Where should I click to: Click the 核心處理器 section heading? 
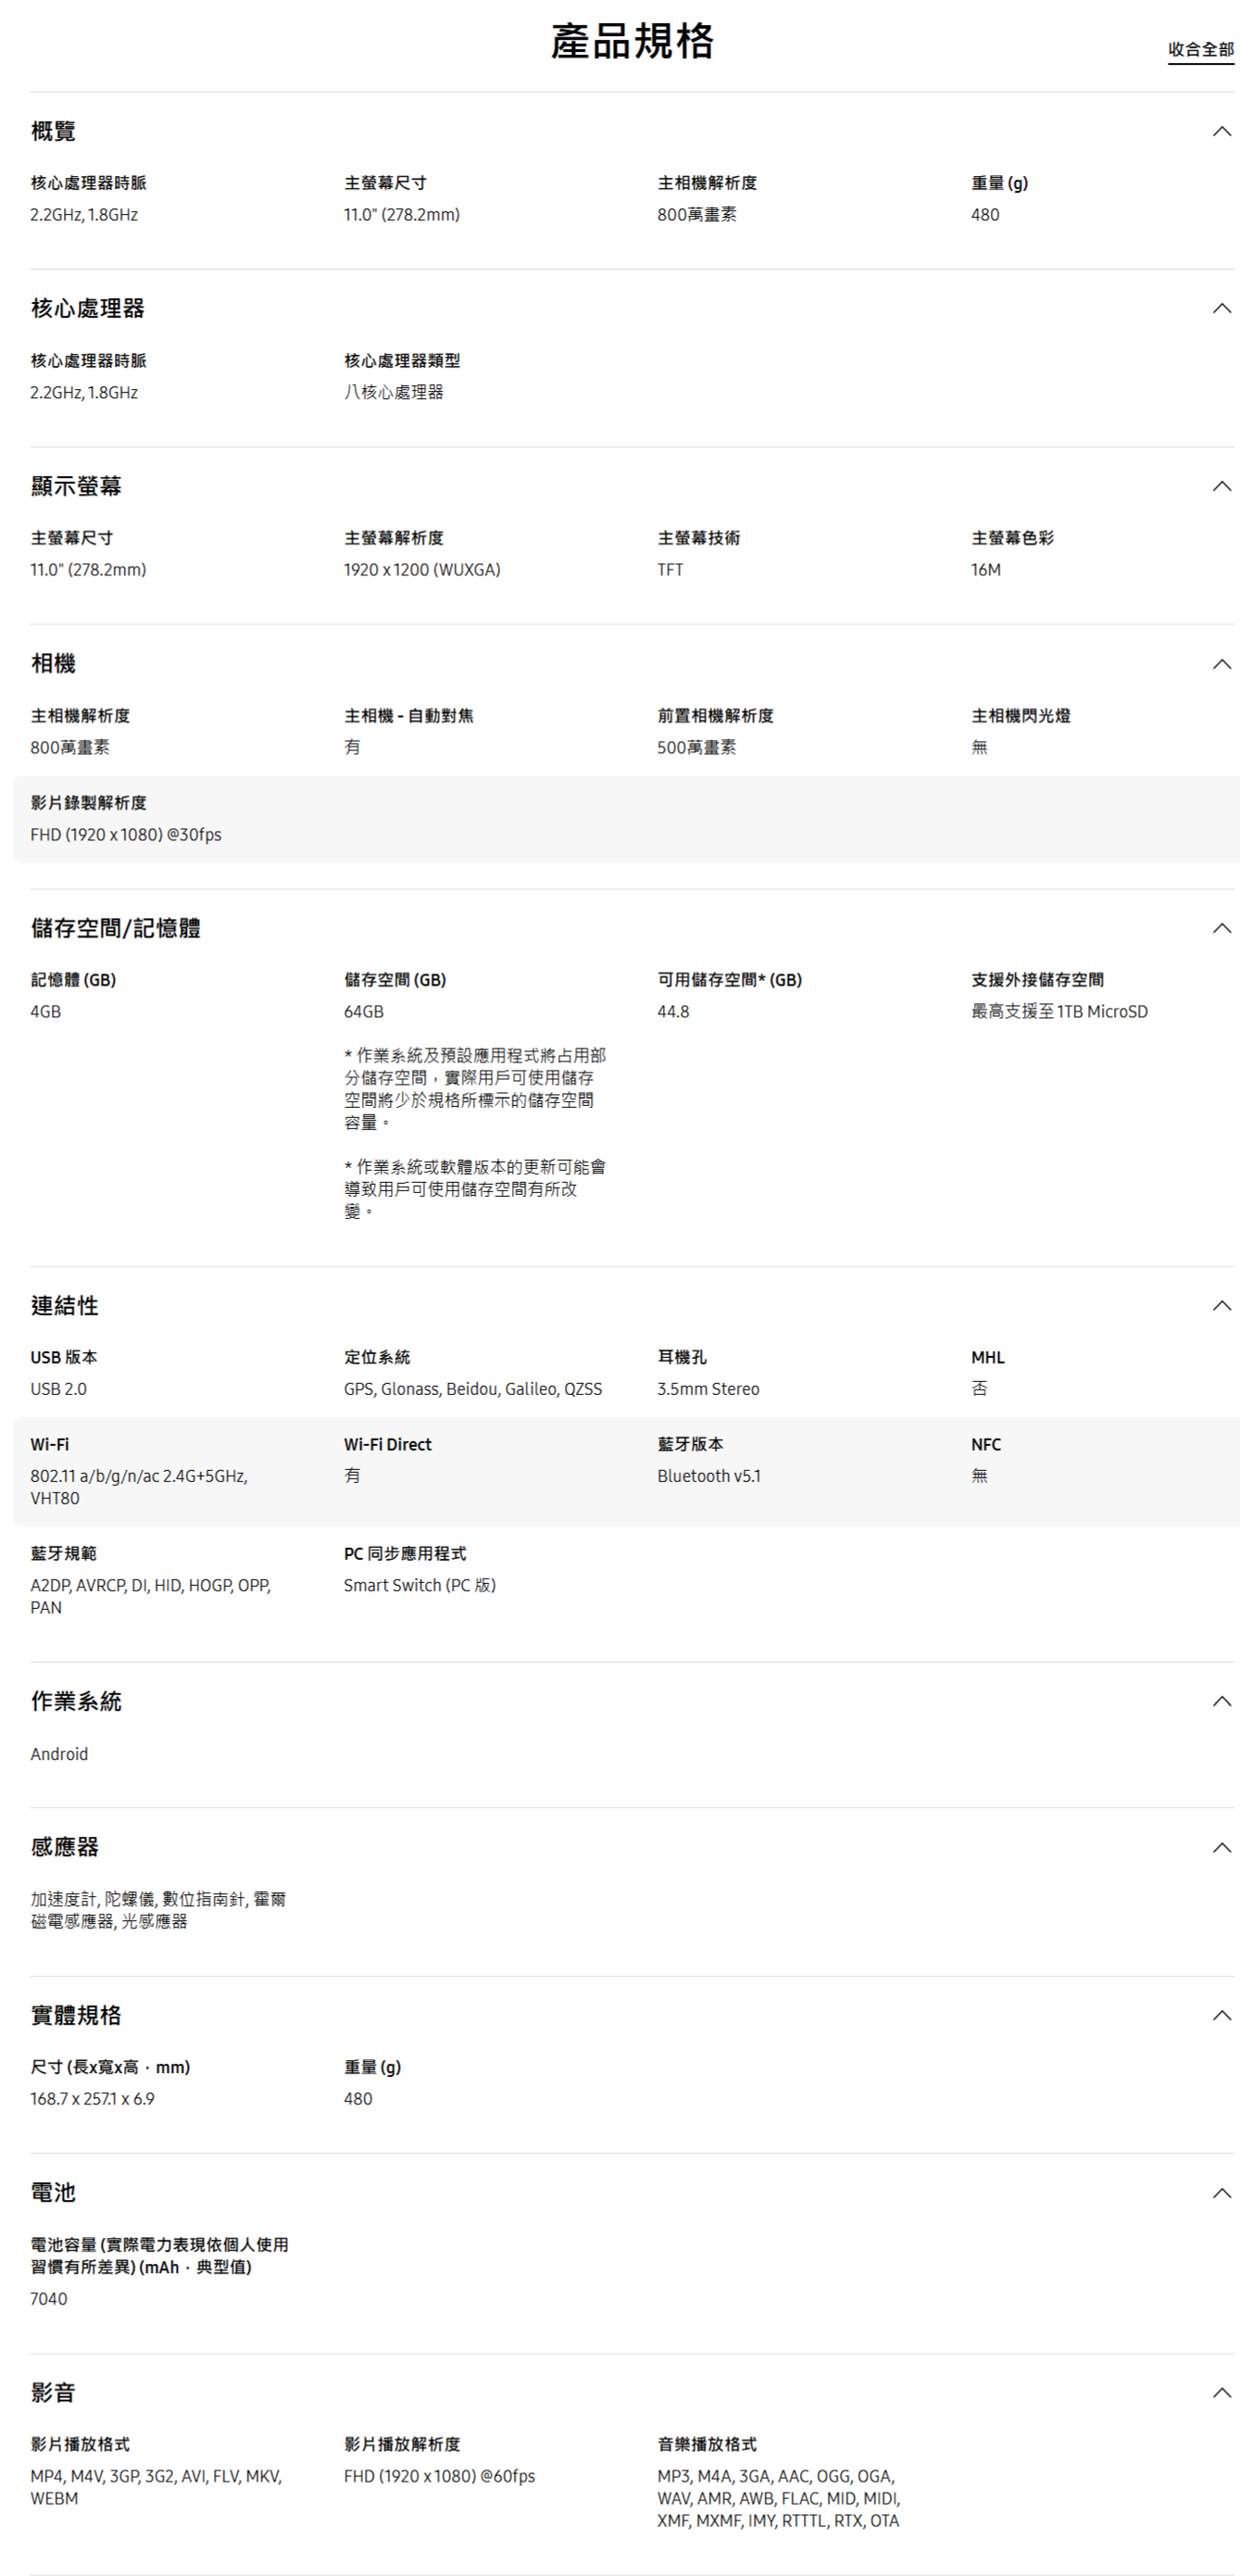pos(87,308)
